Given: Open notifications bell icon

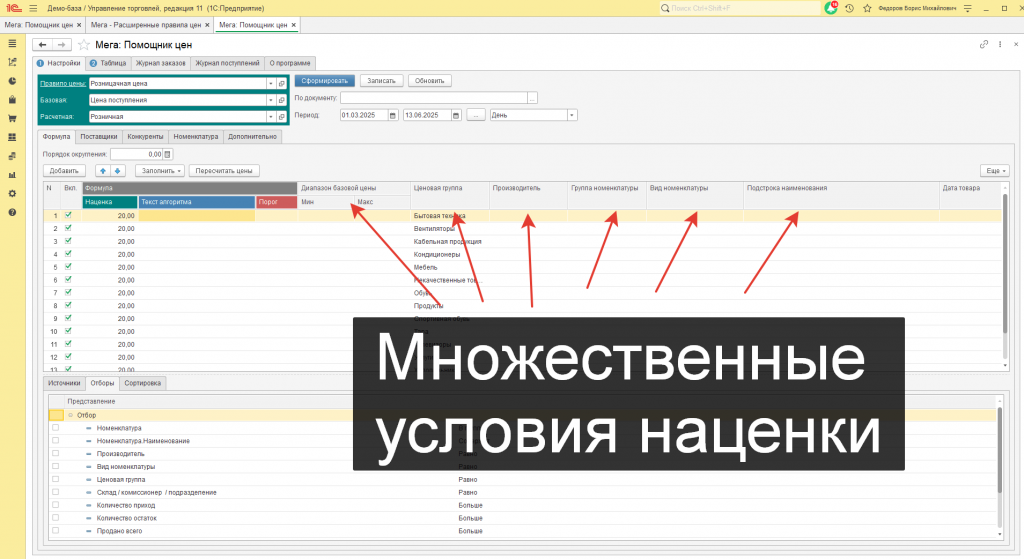Looking at the screenshot, I should click(x=831, y=8).
